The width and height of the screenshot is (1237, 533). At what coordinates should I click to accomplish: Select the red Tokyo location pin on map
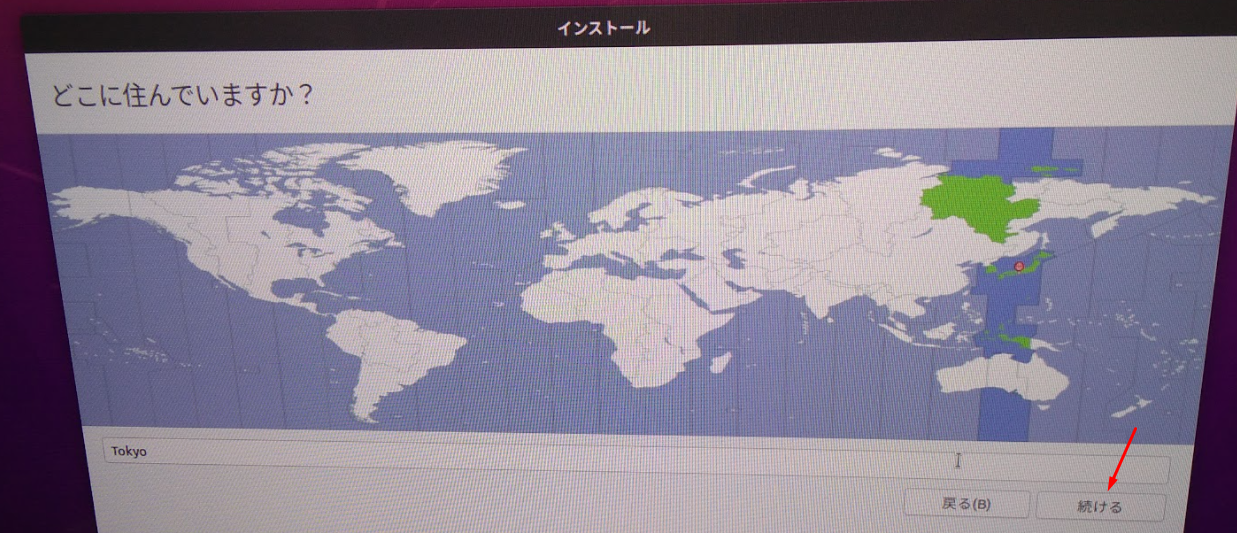(1019, 267)
